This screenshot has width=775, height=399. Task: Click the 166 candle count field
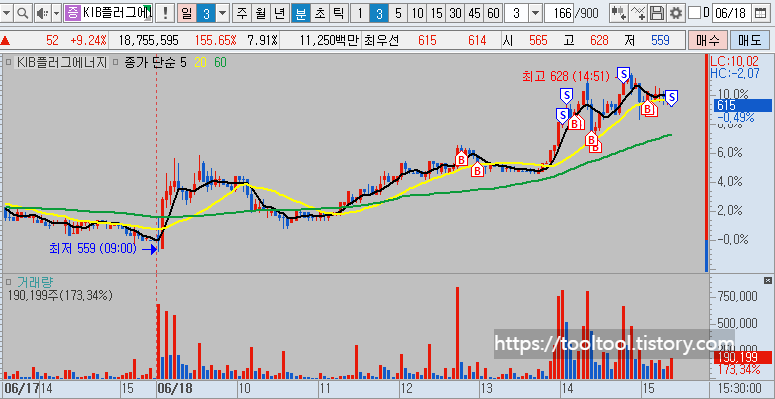561,13
